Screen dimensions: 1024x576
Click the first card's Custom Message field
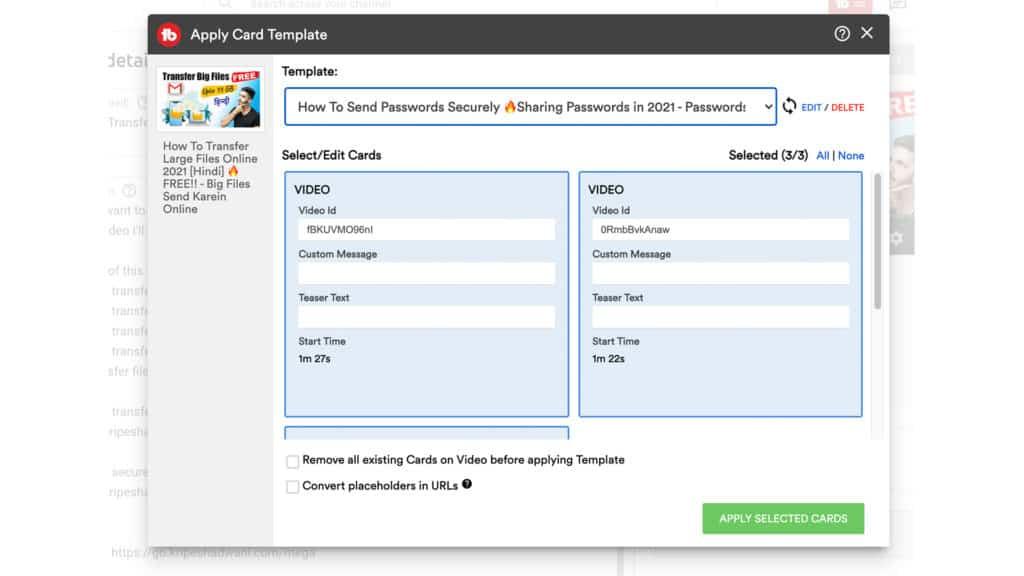click(426, 274)
